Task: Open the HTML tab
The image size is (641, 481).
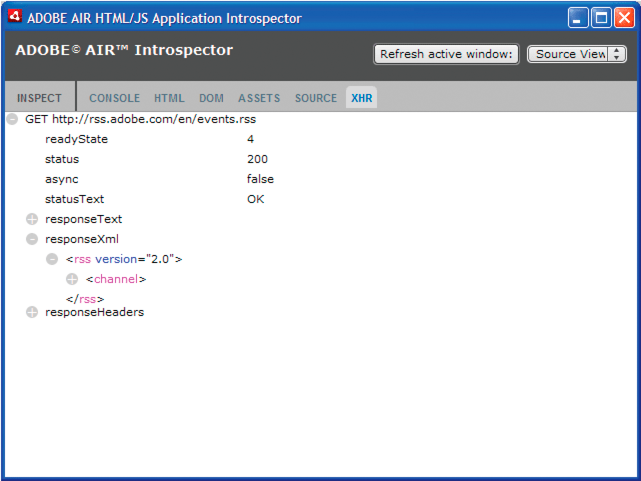Action: point(169,98)
